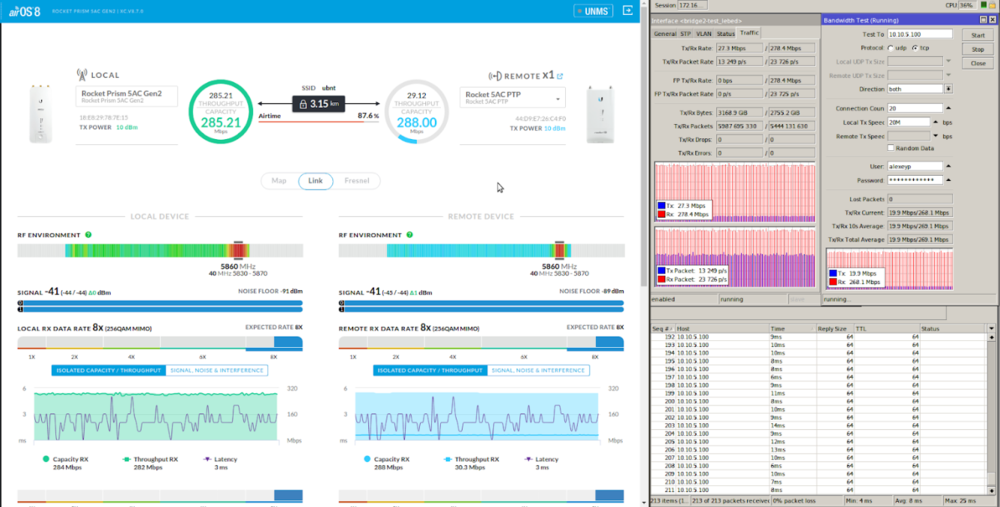Switch to the Fresnel view tab

point(356,181)
